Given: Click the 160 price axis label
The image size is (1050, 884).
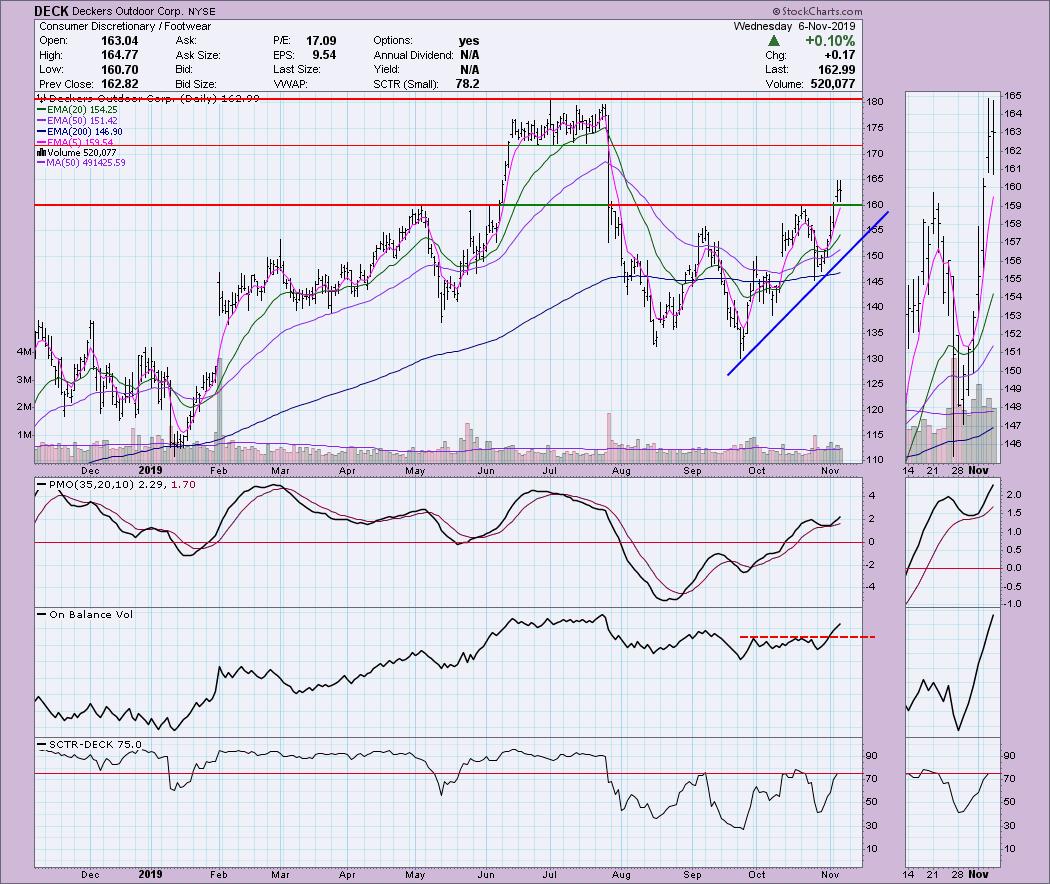Looking at the screenshot, I should tap(877, 205).
